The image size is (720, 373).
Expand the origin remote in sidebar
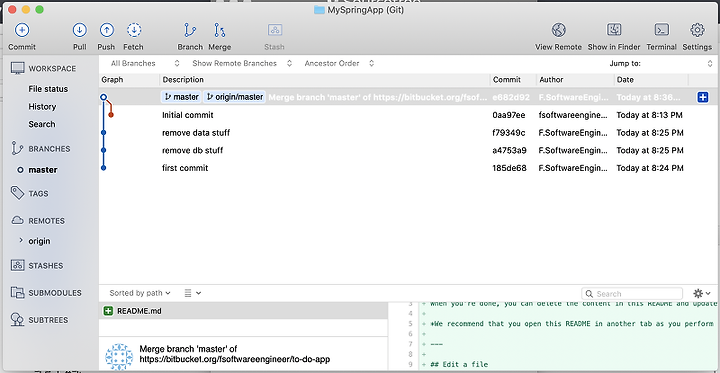point(21,240)
